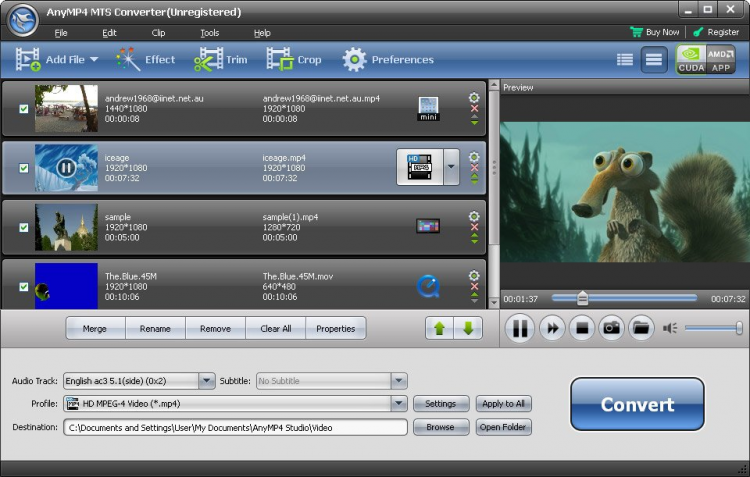Expand the Add File dropdown arrow
Viewport: 750px width, 477px height.
pyautogui.click(x=94, y=60)
